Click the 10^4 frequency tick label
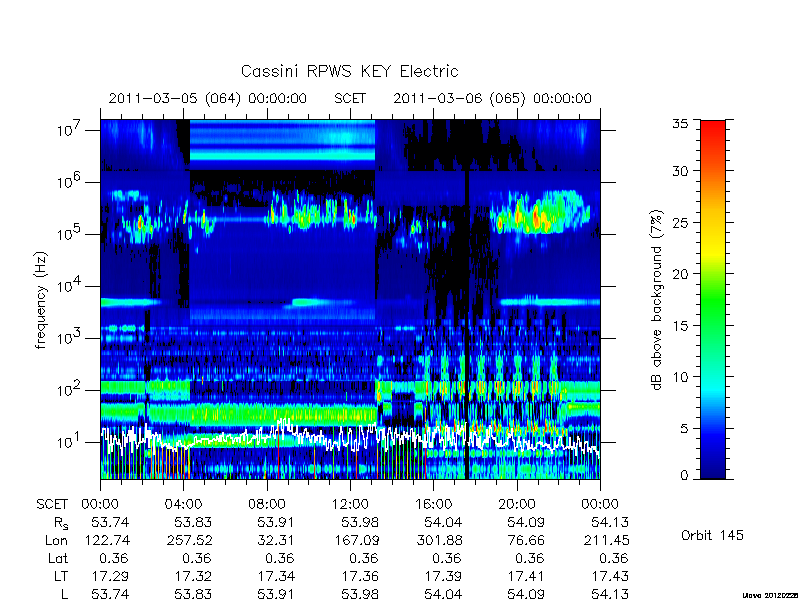800x600 pixels. (70, 286)
